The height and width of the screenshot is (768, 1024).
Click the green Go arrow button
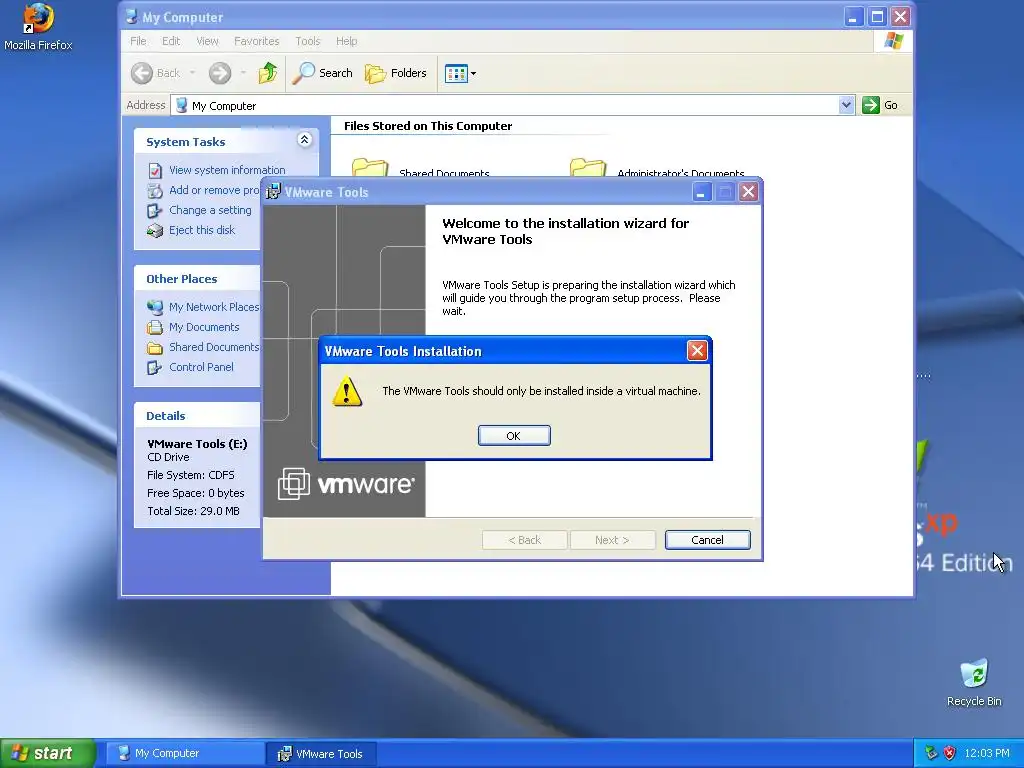tap(871, 105)
